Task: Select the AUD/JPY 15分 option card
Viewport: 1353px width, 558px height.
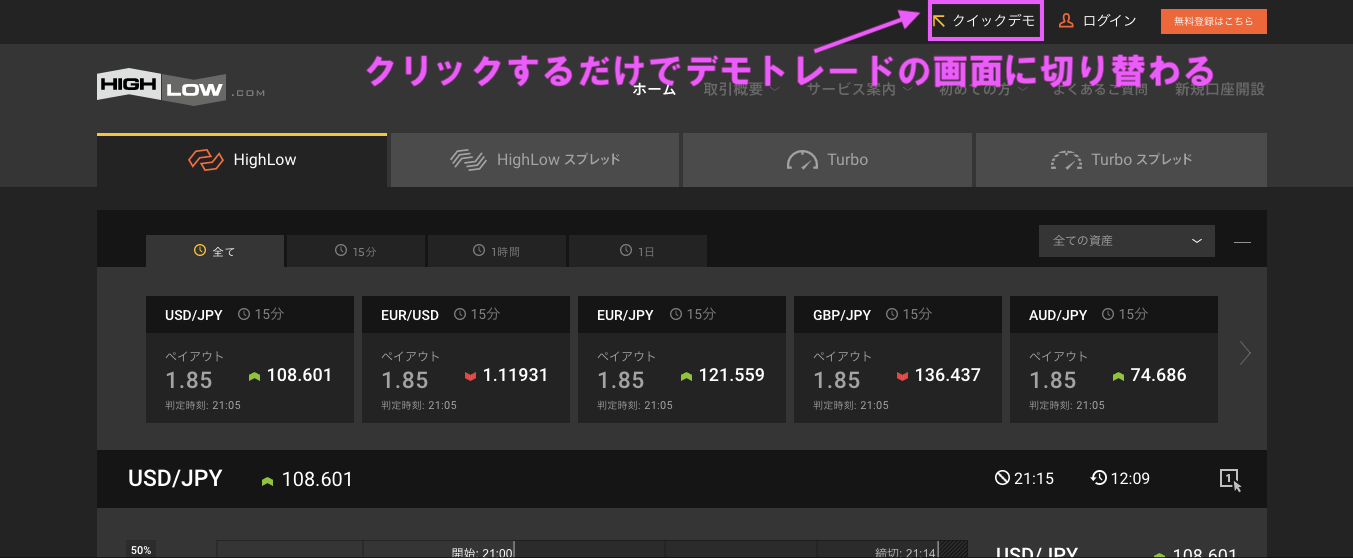Action: coord(1114,359)
